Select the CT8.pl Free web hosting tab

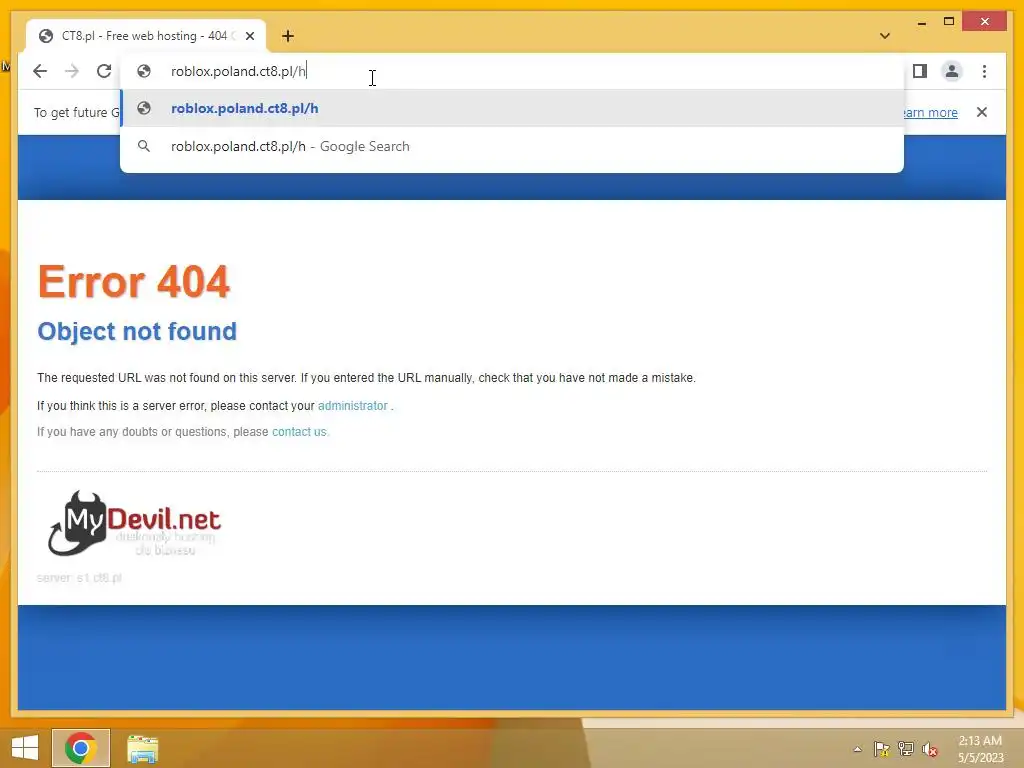[146, 36]
